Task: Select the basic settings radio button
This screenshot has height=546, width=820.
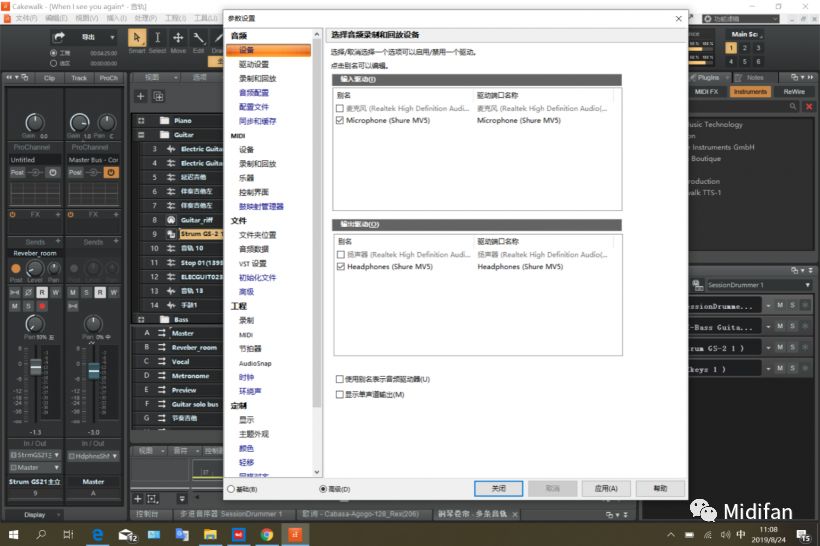Action: point(229,489)
